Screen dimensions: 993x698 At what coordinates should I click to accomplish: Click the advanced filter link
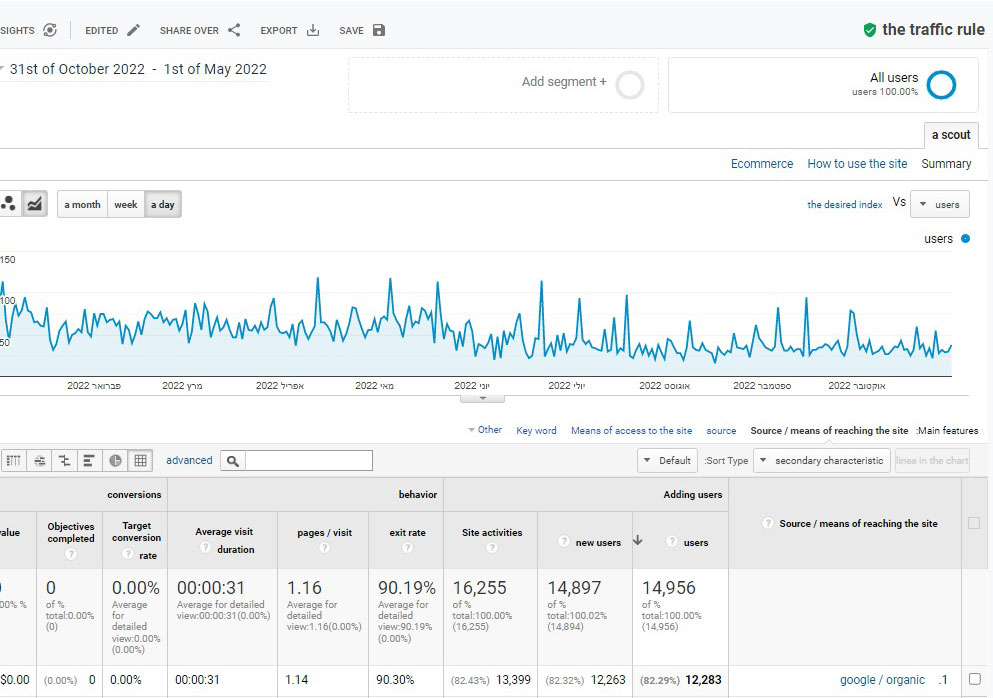[189, 461]
